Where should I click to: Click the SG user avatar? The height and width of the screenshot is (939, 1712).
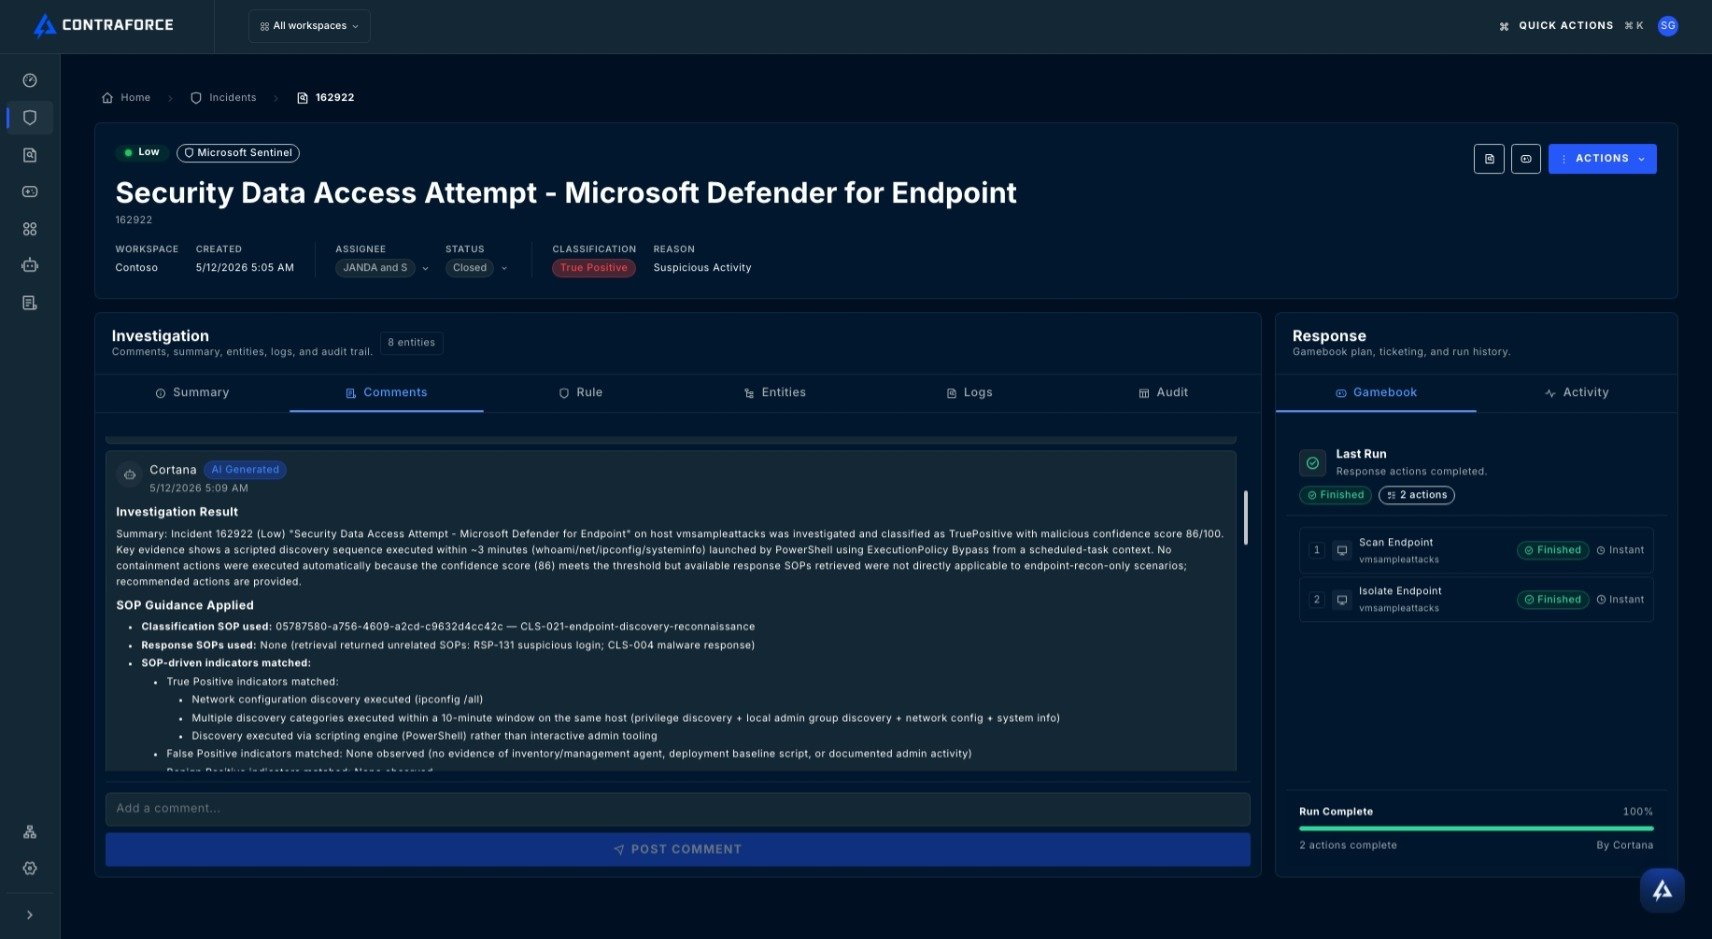[1667, 26]
